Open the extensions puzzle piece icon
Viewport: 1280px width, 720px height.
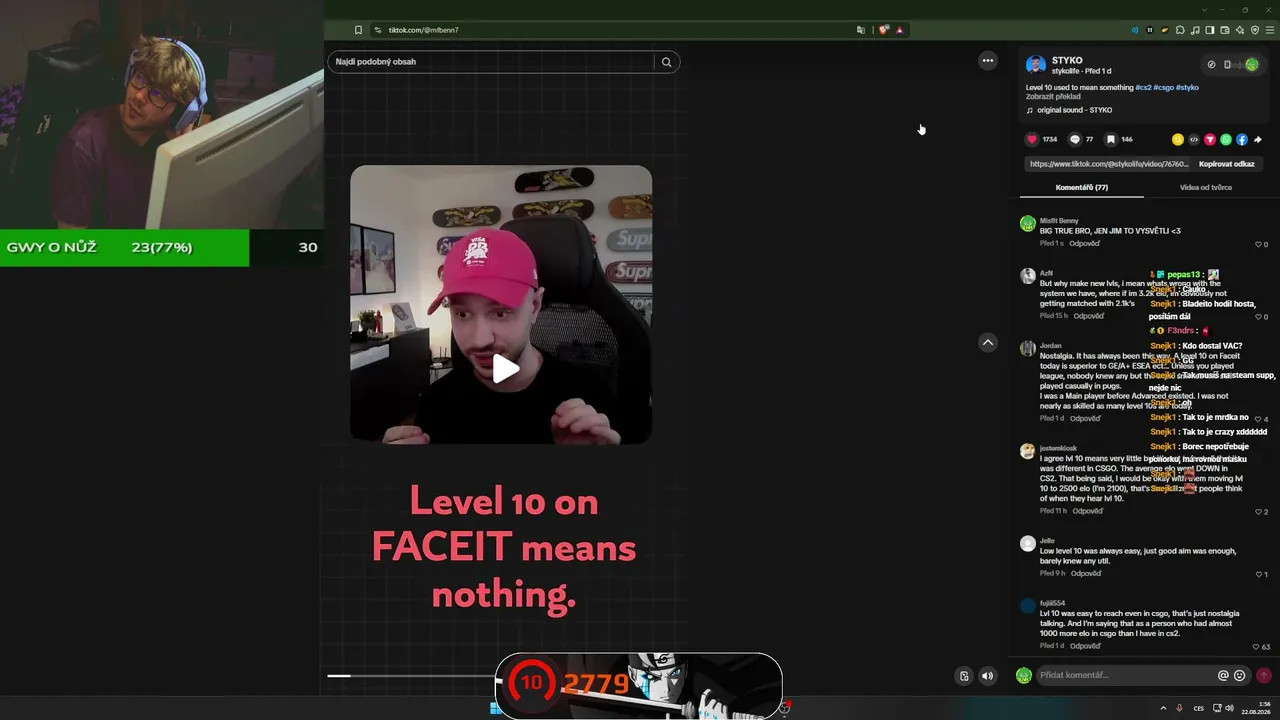click(x=1180, y=30)
